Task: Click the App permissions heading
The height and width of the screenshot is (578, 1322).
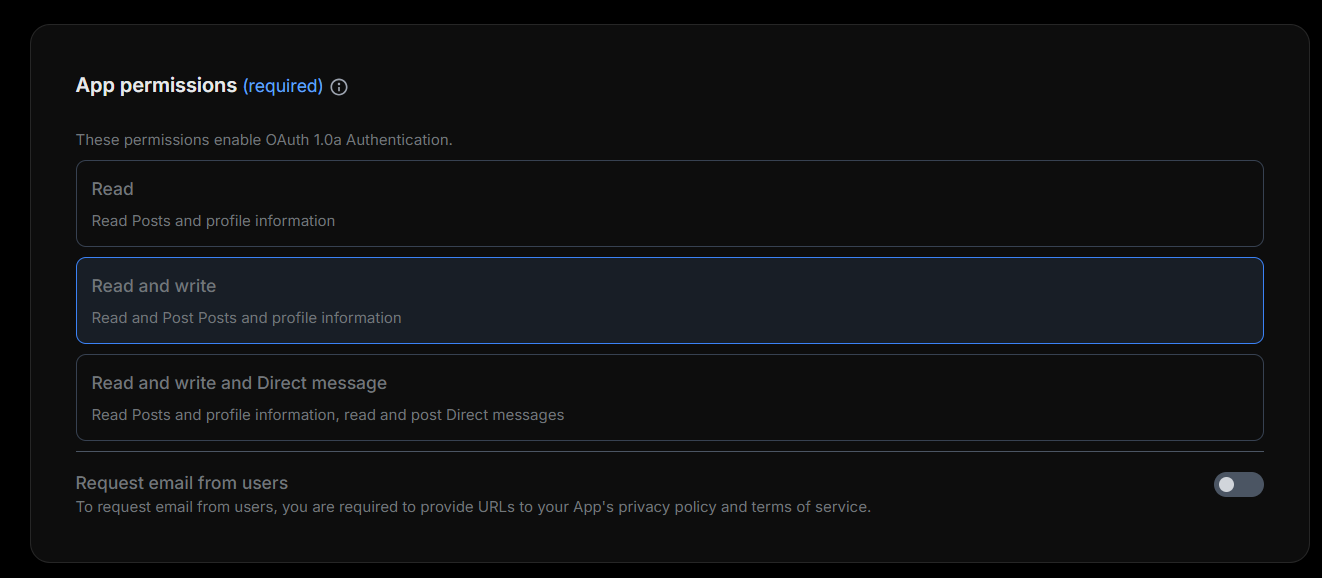Action: click(156, 86)
